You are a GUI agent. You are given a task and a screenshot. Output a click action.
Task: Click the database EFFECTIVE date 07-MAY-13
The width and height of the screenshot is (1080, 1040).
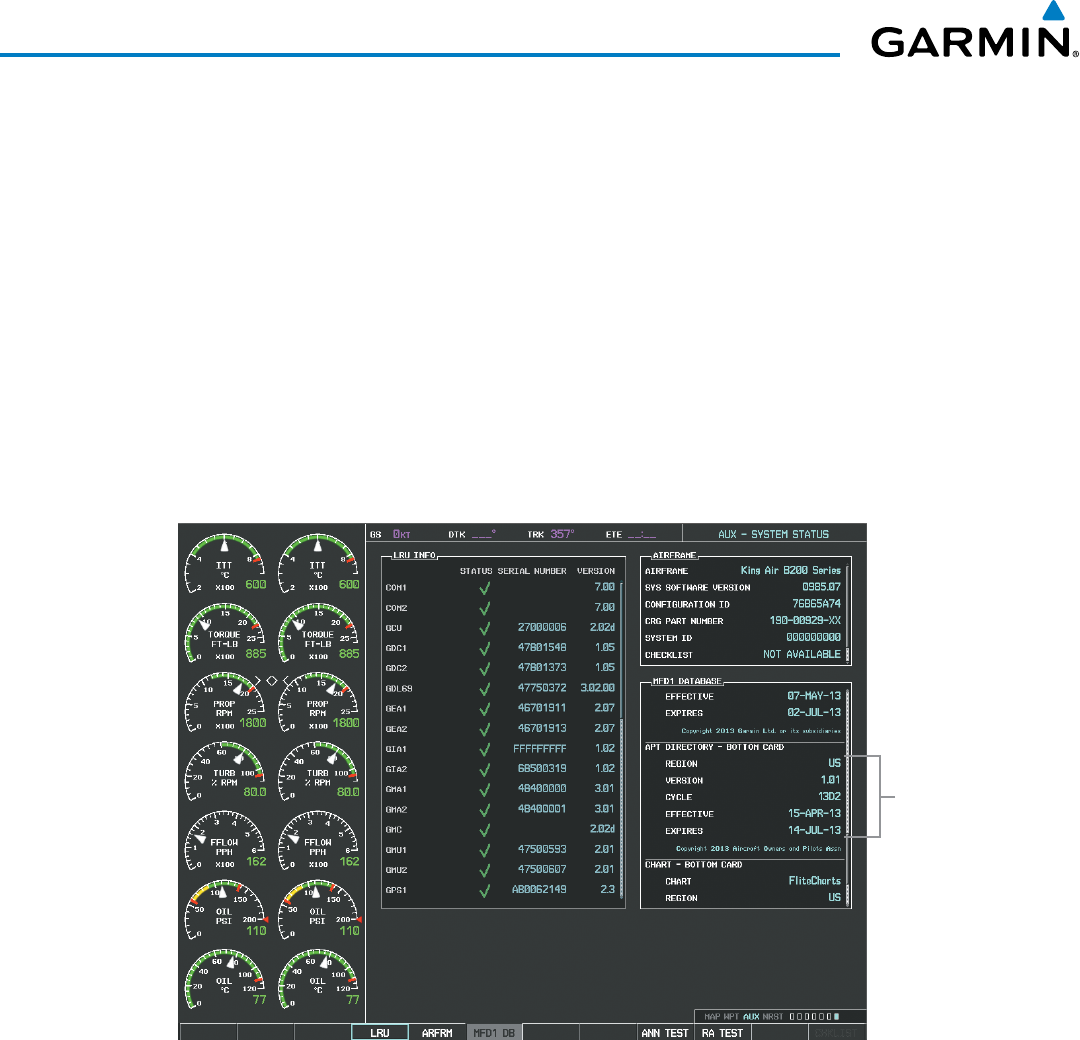point(814,696)
